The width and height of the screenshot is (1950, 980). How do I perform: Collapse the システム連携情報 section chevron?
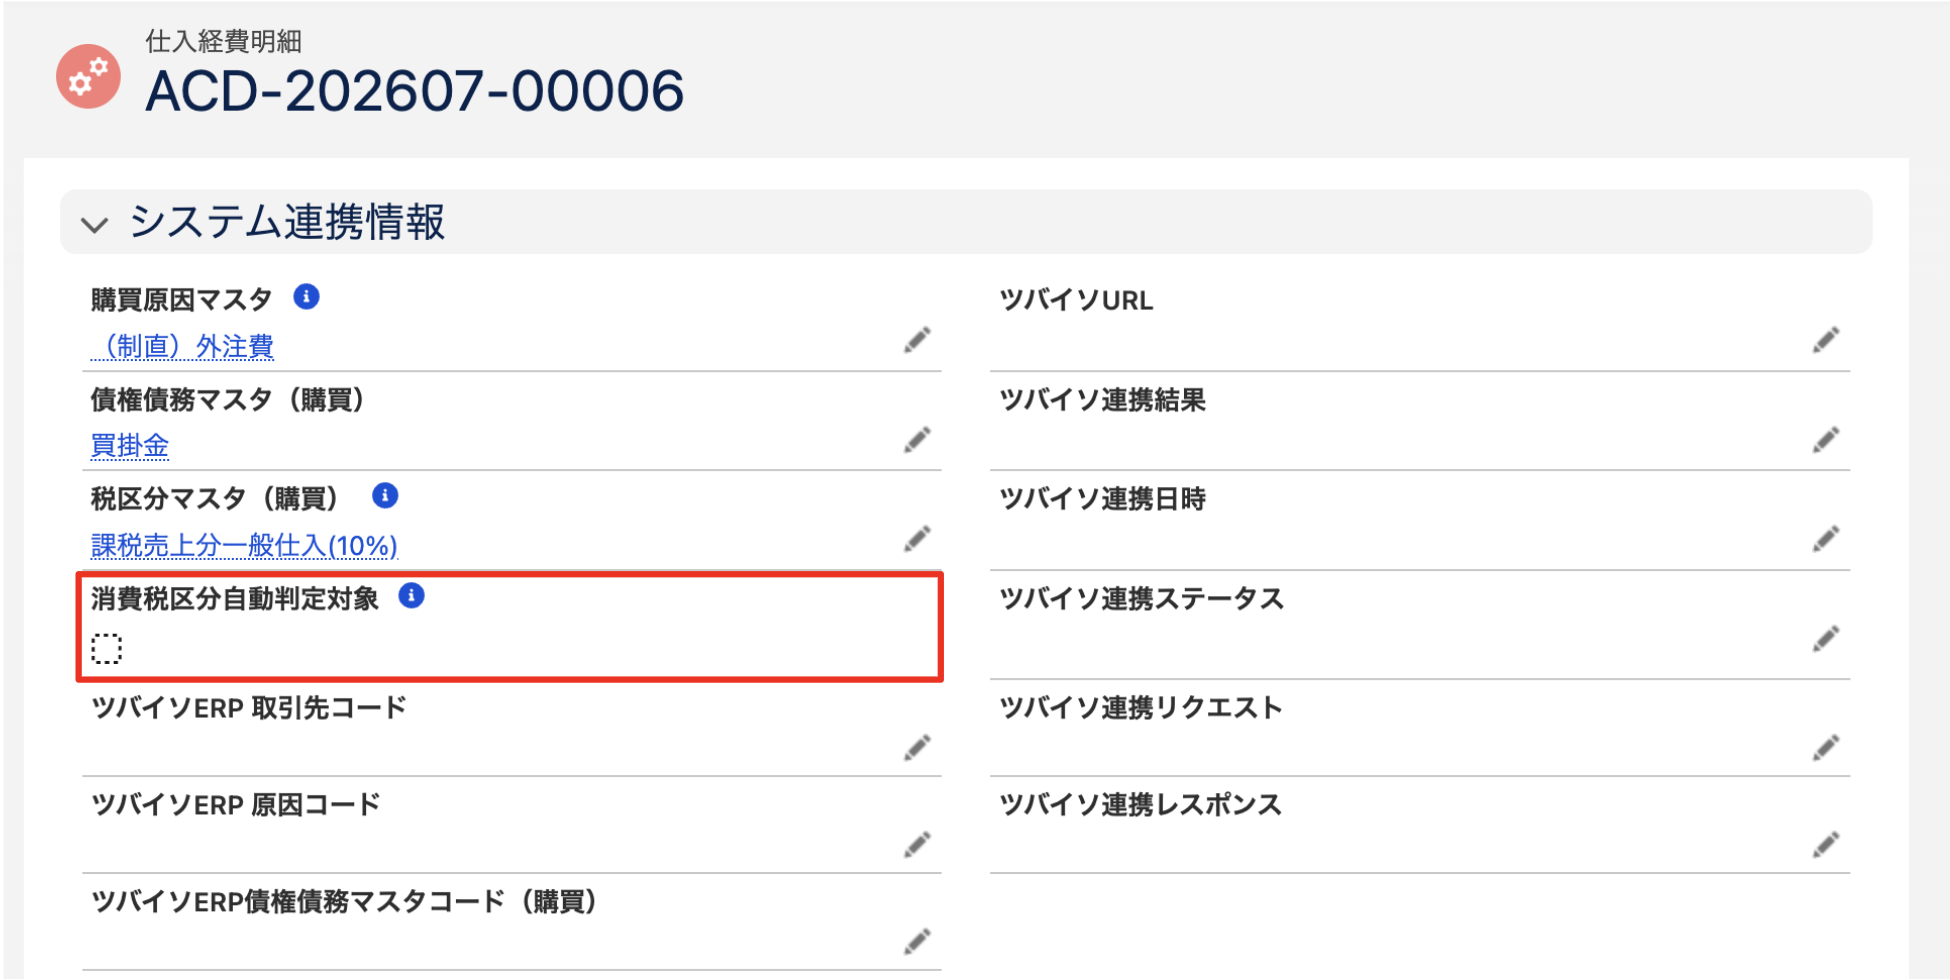(x=95, y=224)
